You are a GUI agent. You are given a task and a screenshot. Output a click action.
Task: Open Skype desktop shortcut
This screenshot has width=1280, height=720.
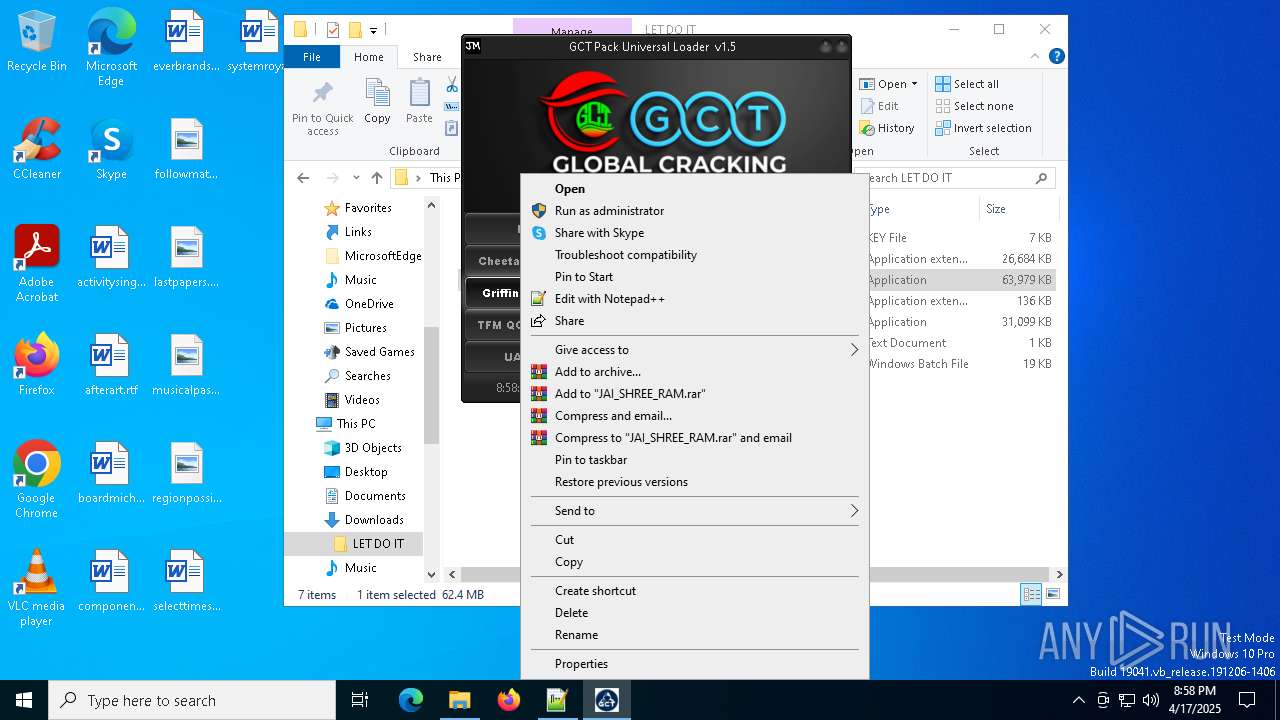(111, 150)
